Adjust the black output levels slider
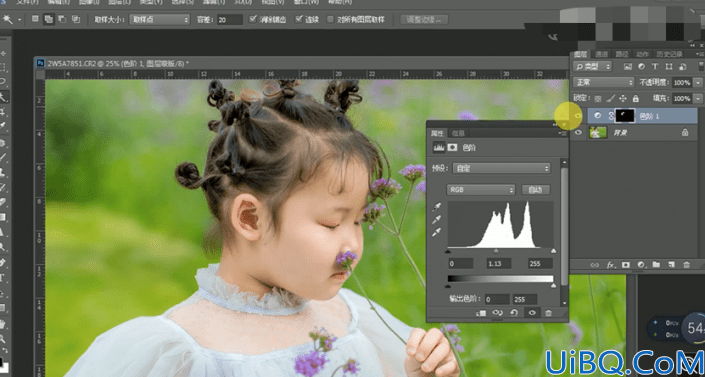The height and width of the screenshot is (377, 705). point(448,285)
